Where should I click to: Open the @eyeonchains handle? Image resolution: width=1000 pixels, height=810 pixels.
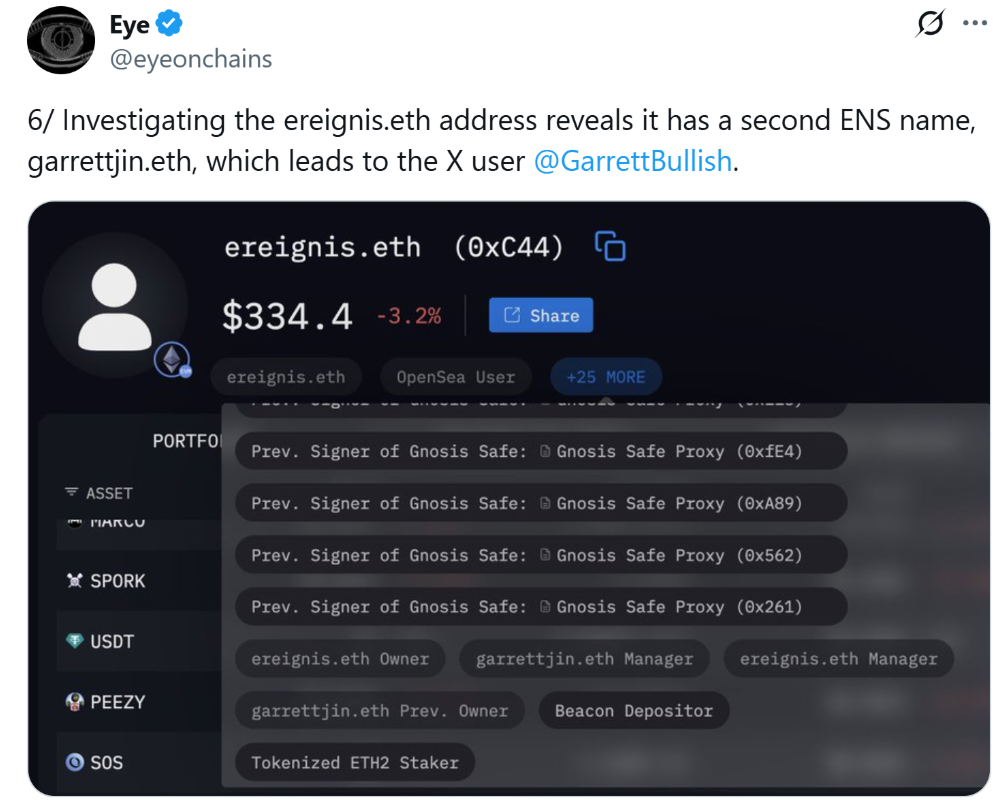[190, 59]
